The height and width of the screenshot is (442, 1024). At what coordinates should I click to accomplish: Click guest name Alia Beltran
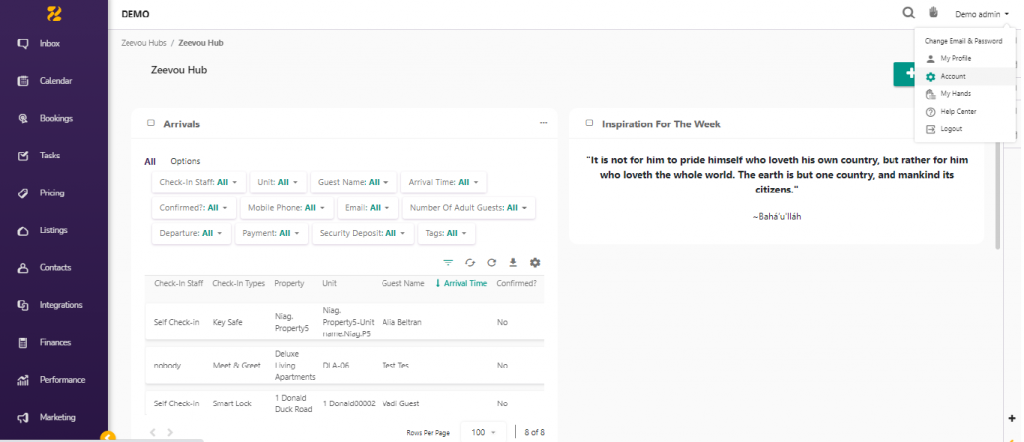point(403,323)
